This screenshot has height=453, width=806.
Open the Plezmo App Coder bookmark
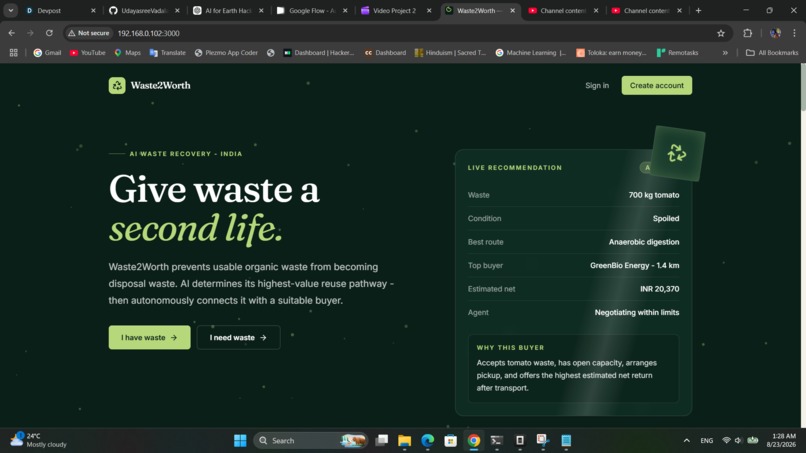[226, 52]
